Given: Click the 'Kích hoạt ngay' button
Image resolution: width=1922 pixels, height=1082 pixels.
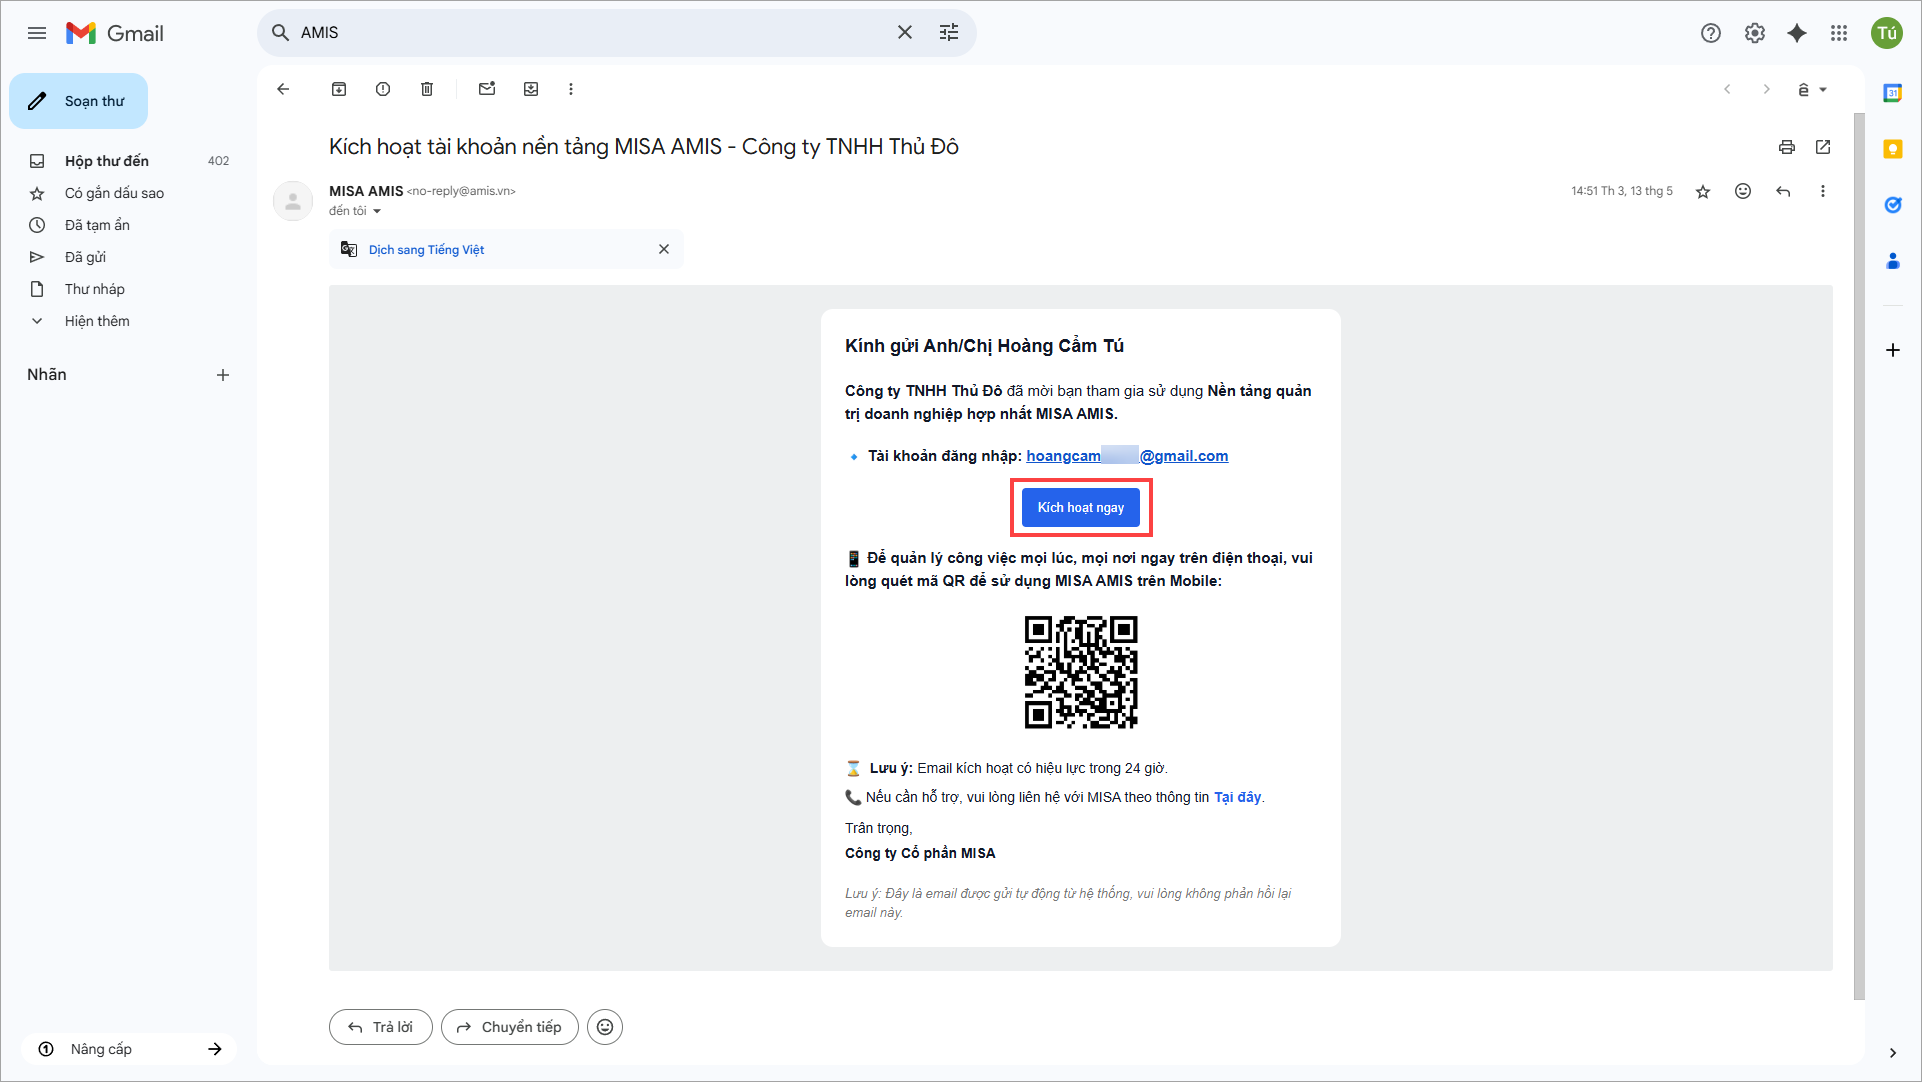Looking at the screenshot, I should point(1080,507).
